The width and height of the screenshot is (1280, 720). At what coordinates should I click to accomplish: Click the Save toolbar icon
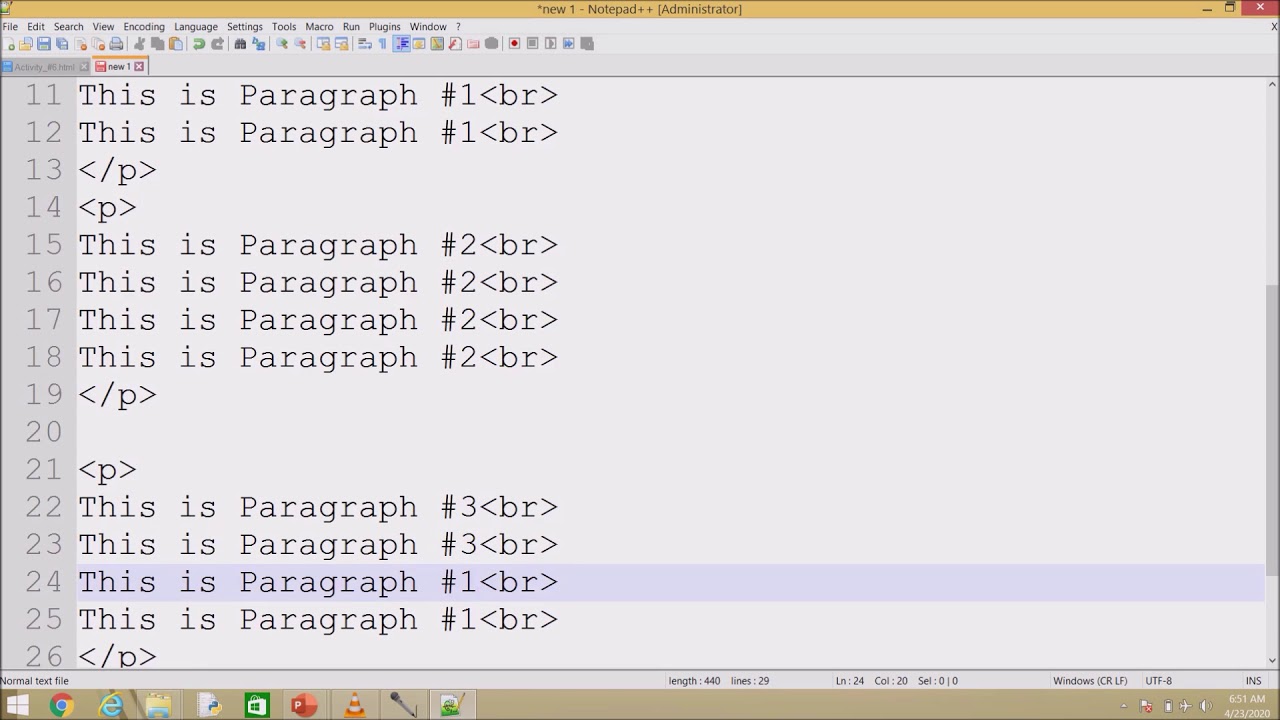point(44,44)
